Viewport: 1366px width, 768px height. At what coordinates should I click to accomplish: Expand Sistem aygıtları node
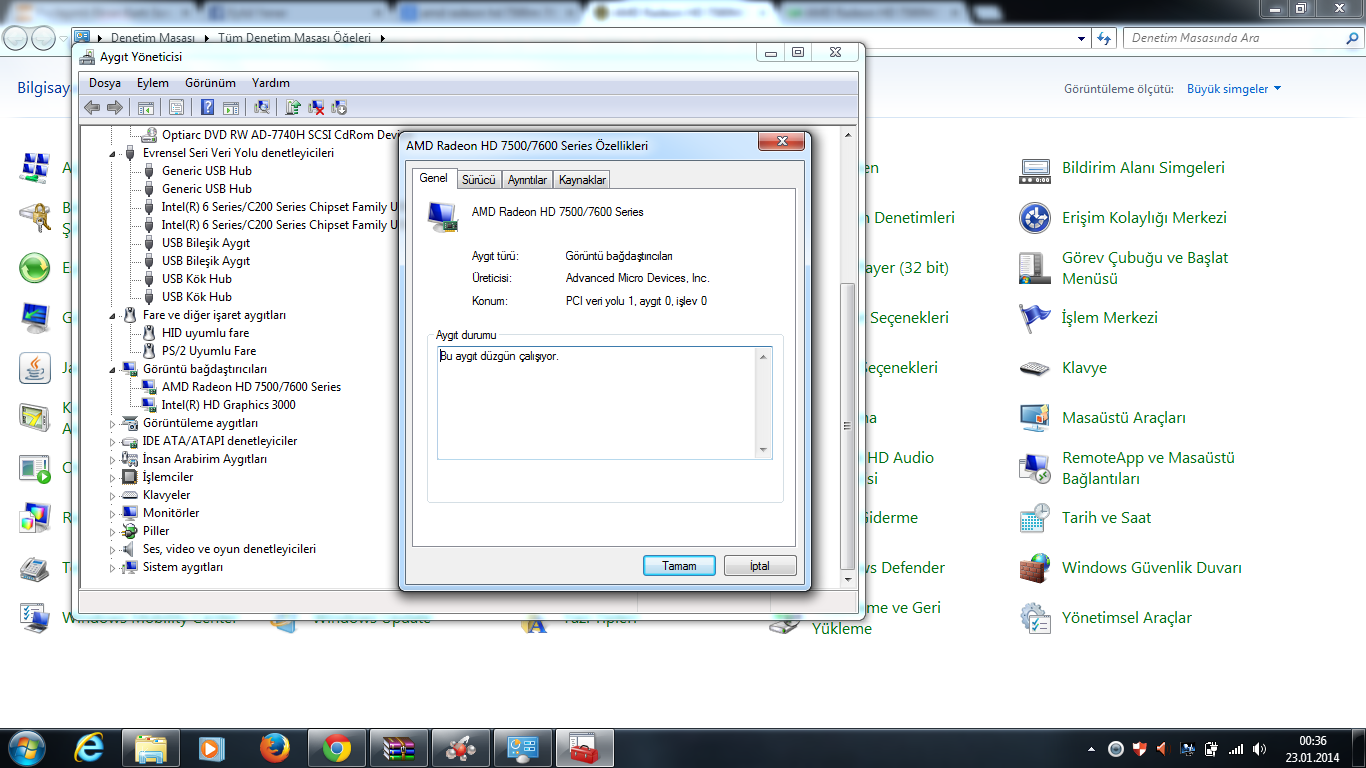pyautogui.click(x=113, y=567)
